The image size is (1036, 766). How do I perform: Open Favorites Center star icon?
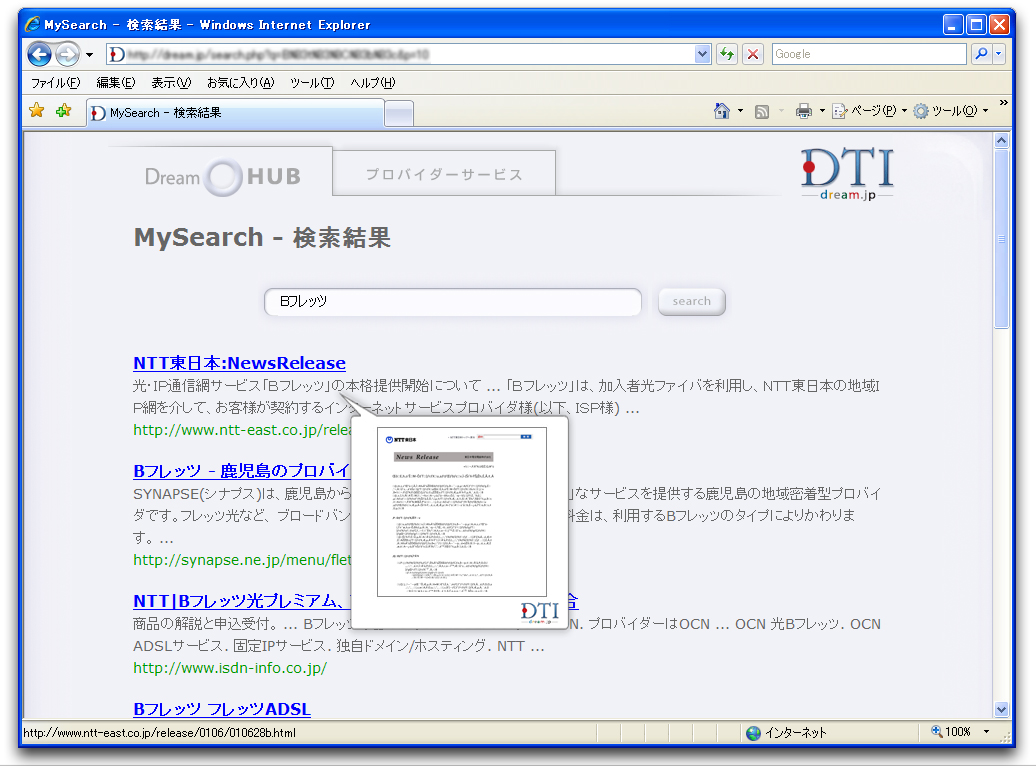coord(37,111)
